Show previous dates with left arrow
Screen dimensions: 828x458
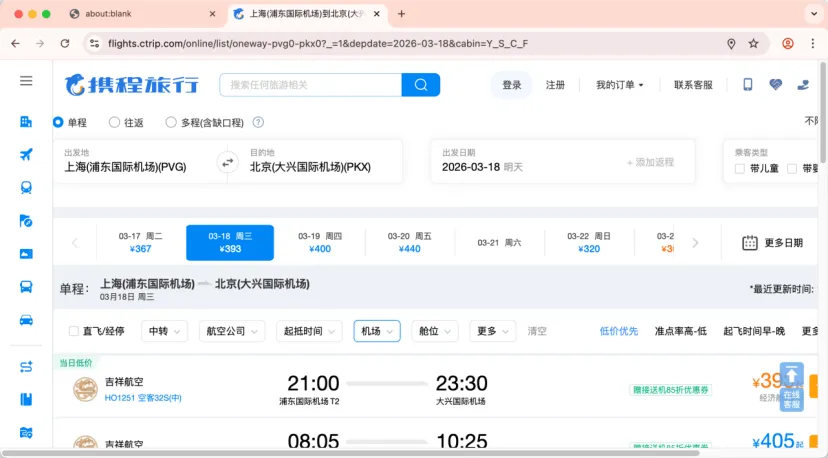point(74,243)
